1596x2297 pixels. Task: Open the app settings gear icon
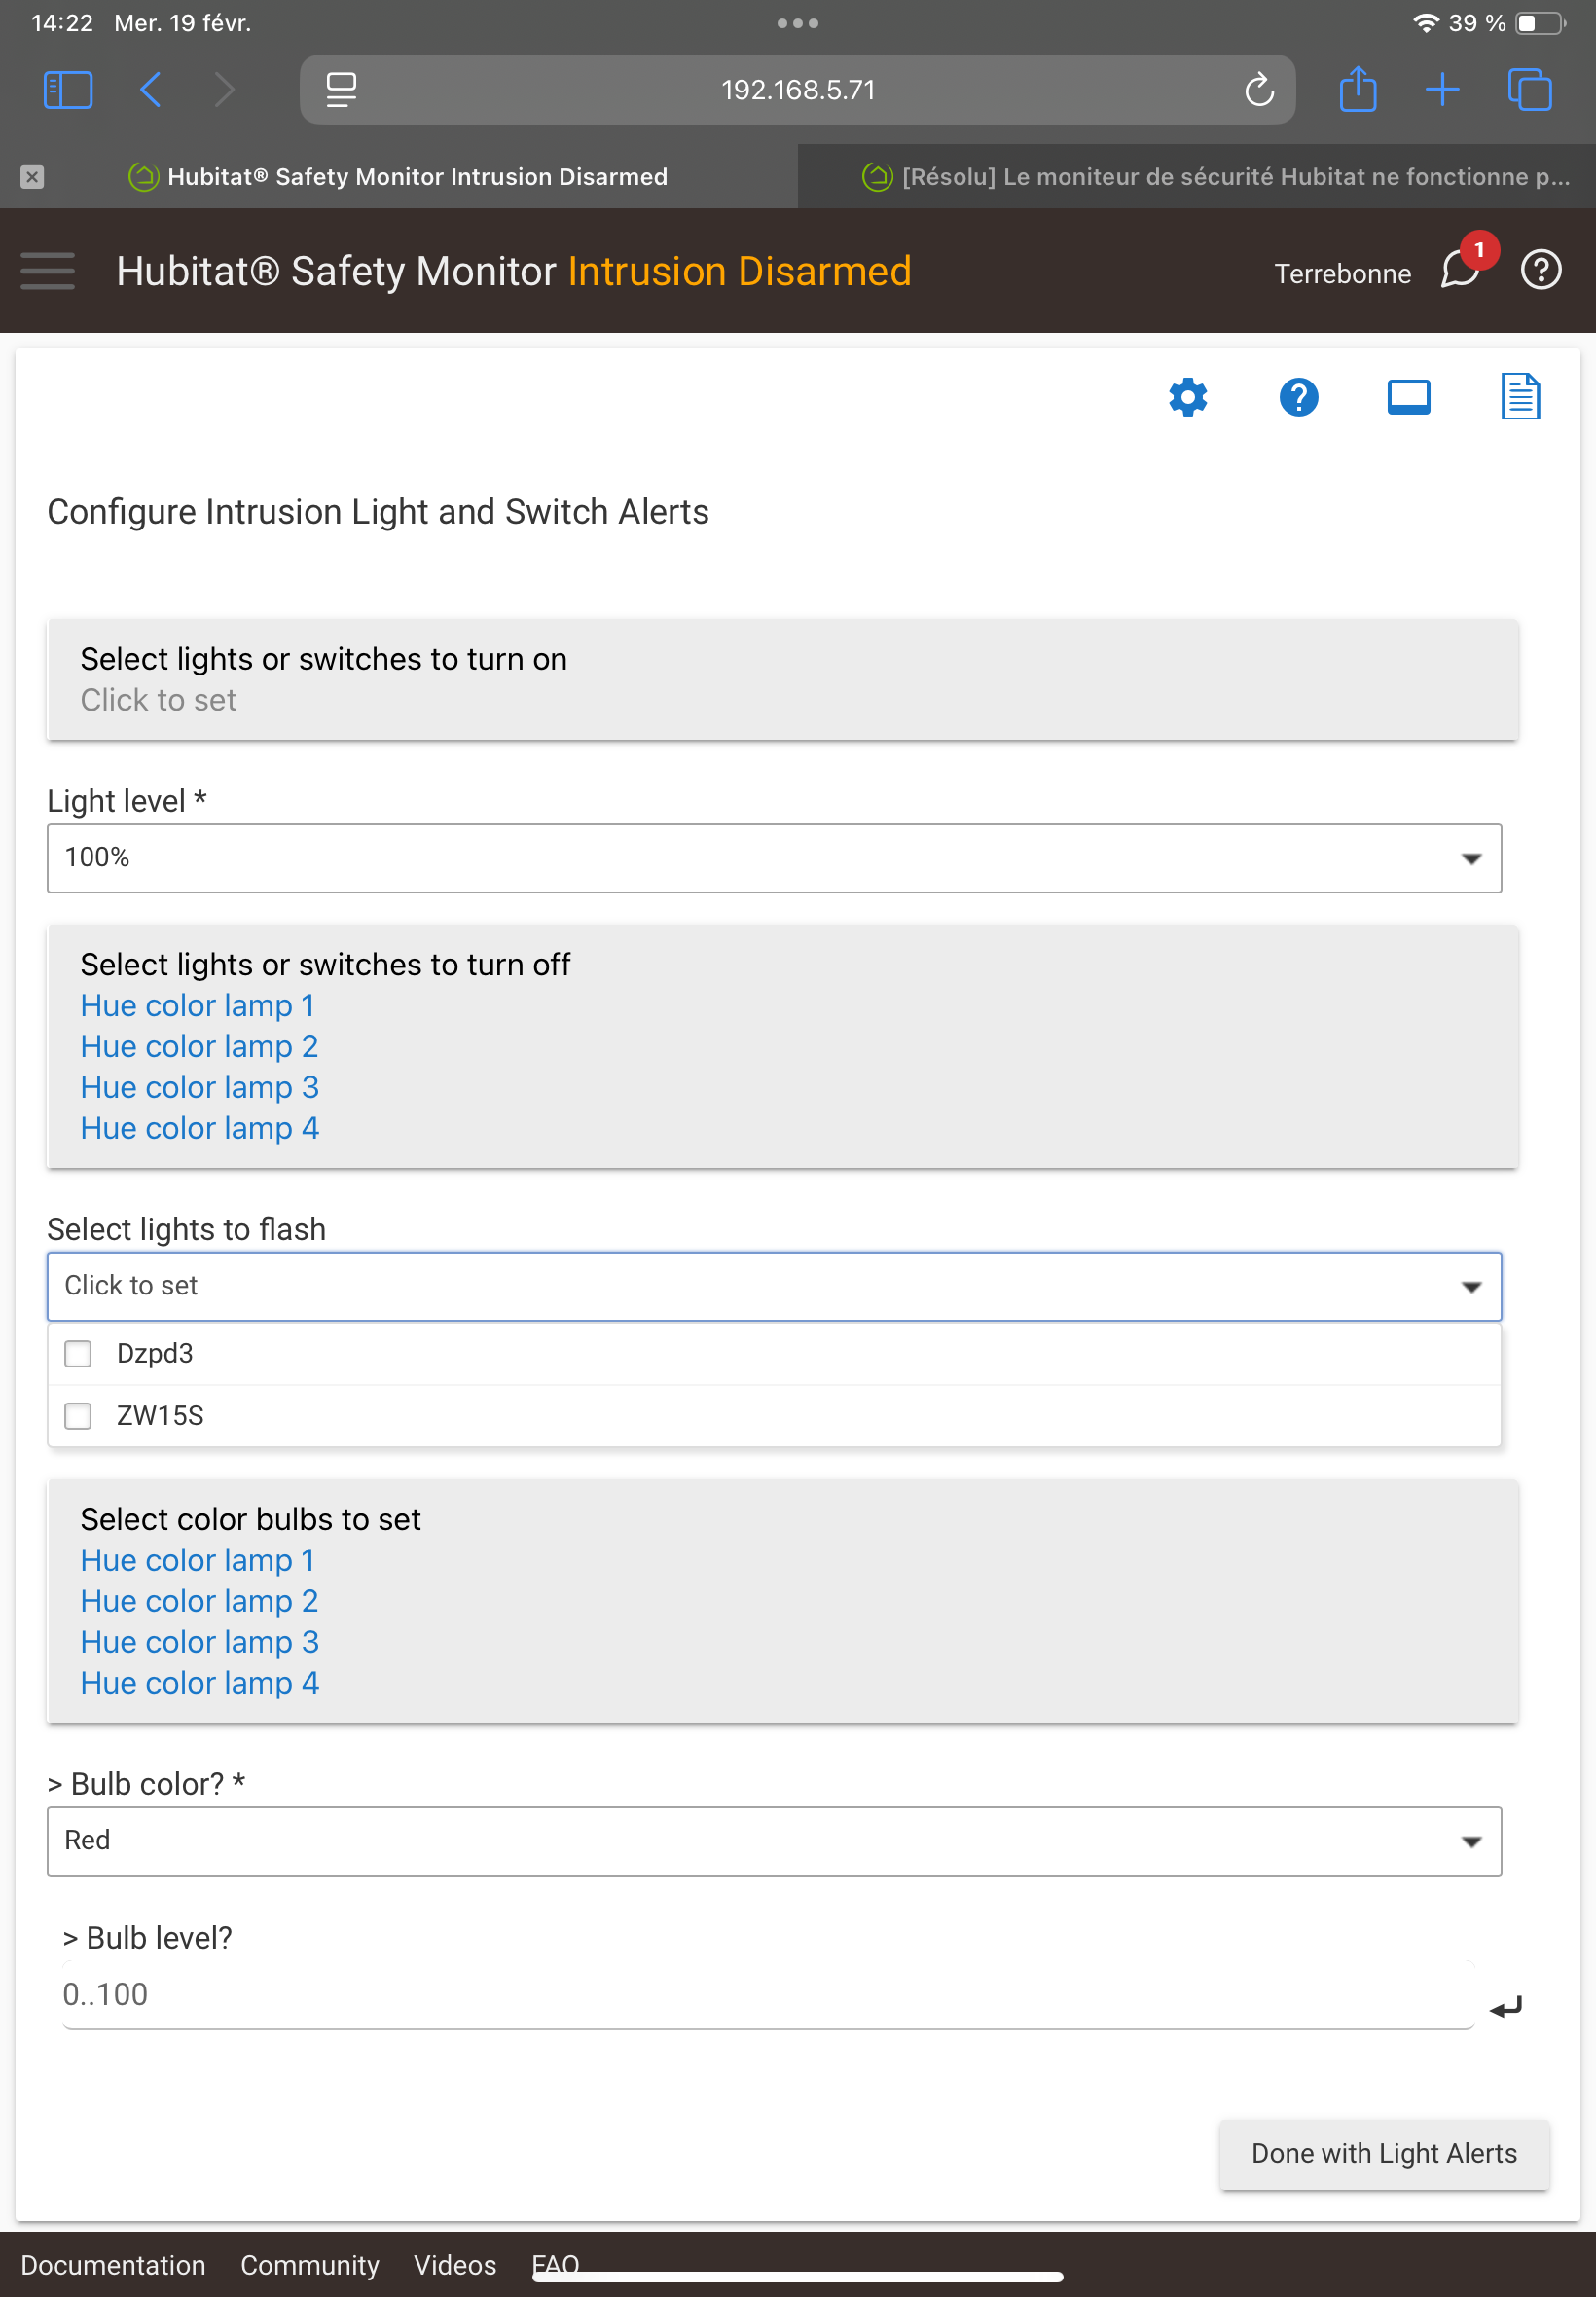(x=1188, y=397)
